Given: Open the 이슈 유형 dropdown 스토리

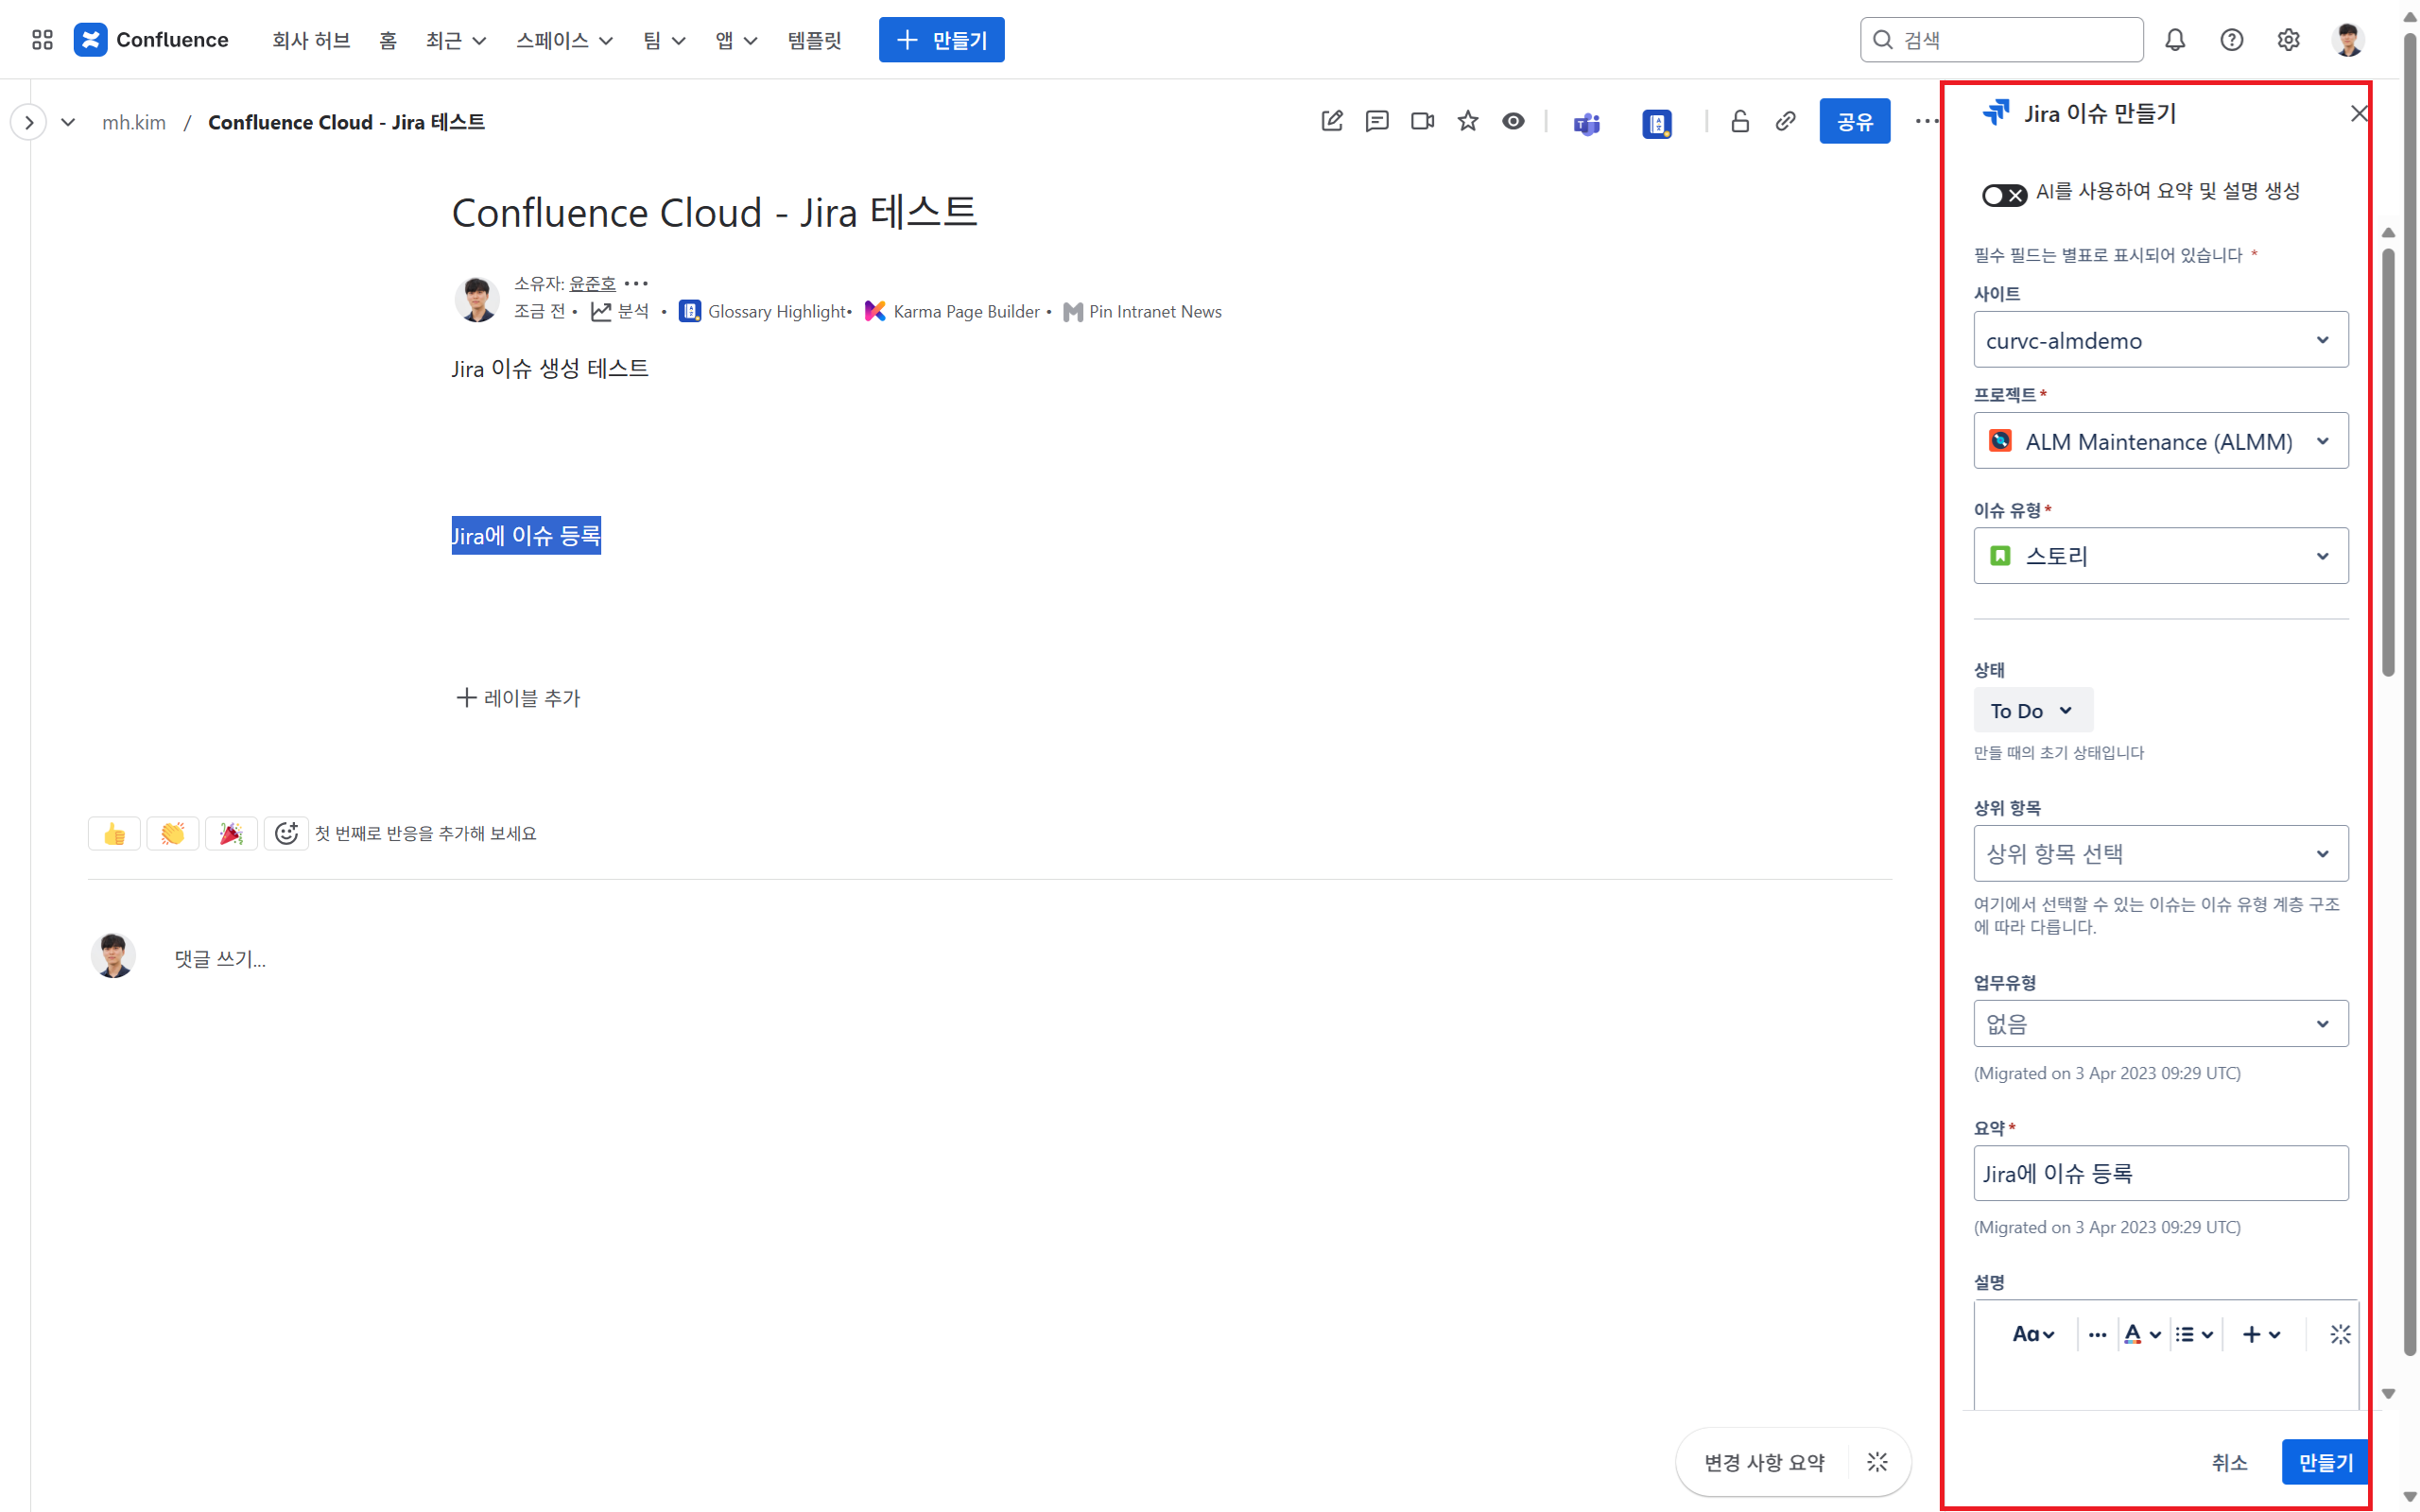Looking at the screenshot, I should coord(2160,555).
